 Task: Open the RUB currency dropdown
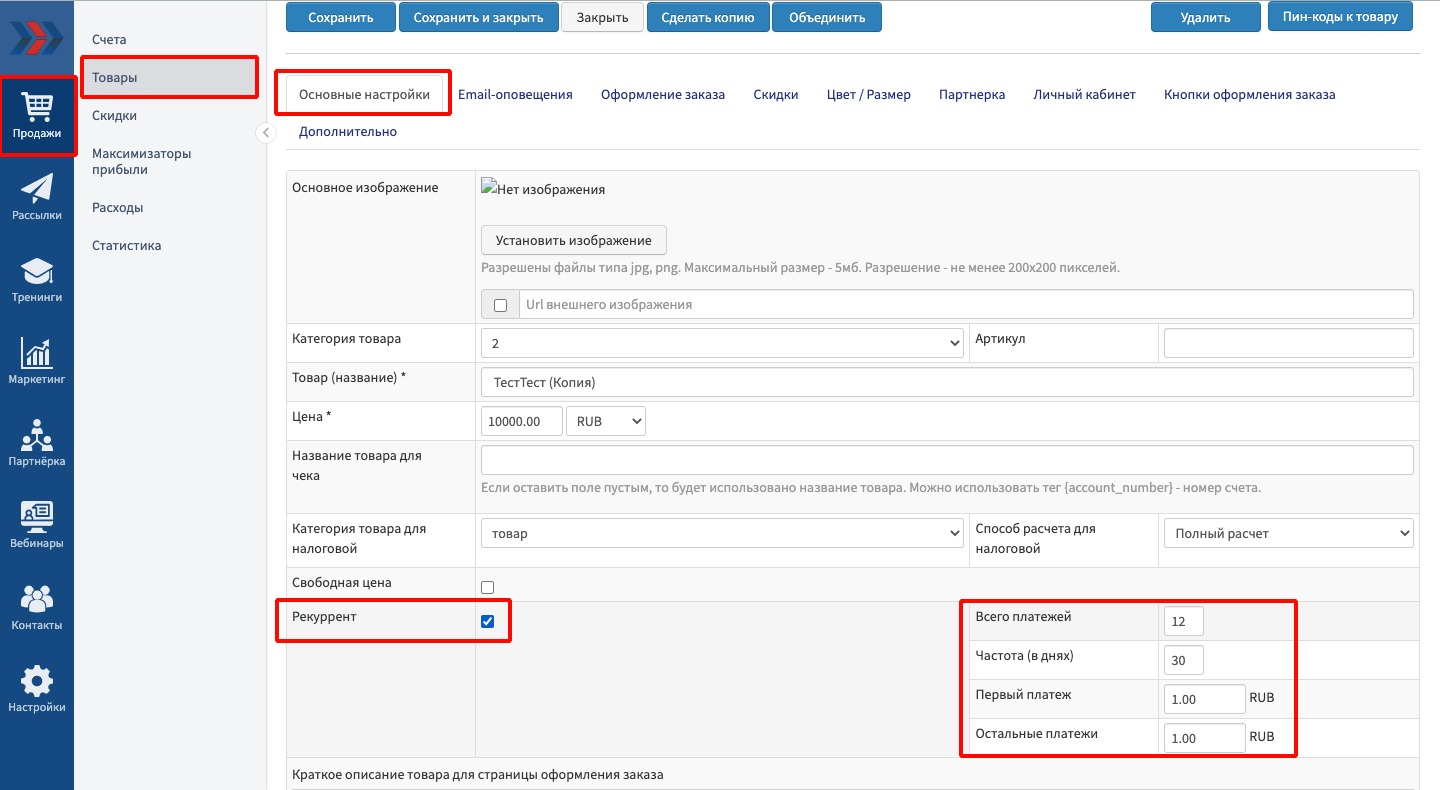[x=605, y=421]
